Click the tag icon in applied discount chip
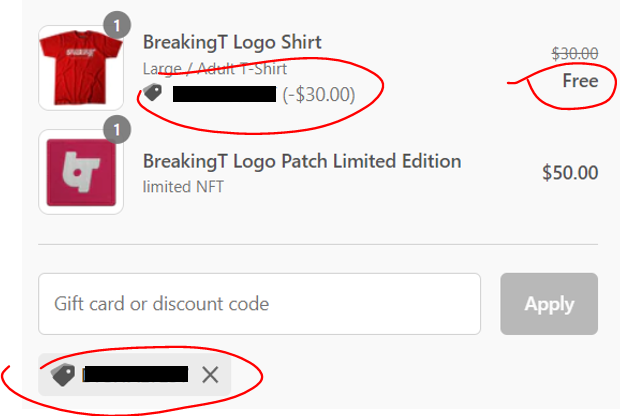 (x=63, y=375)
